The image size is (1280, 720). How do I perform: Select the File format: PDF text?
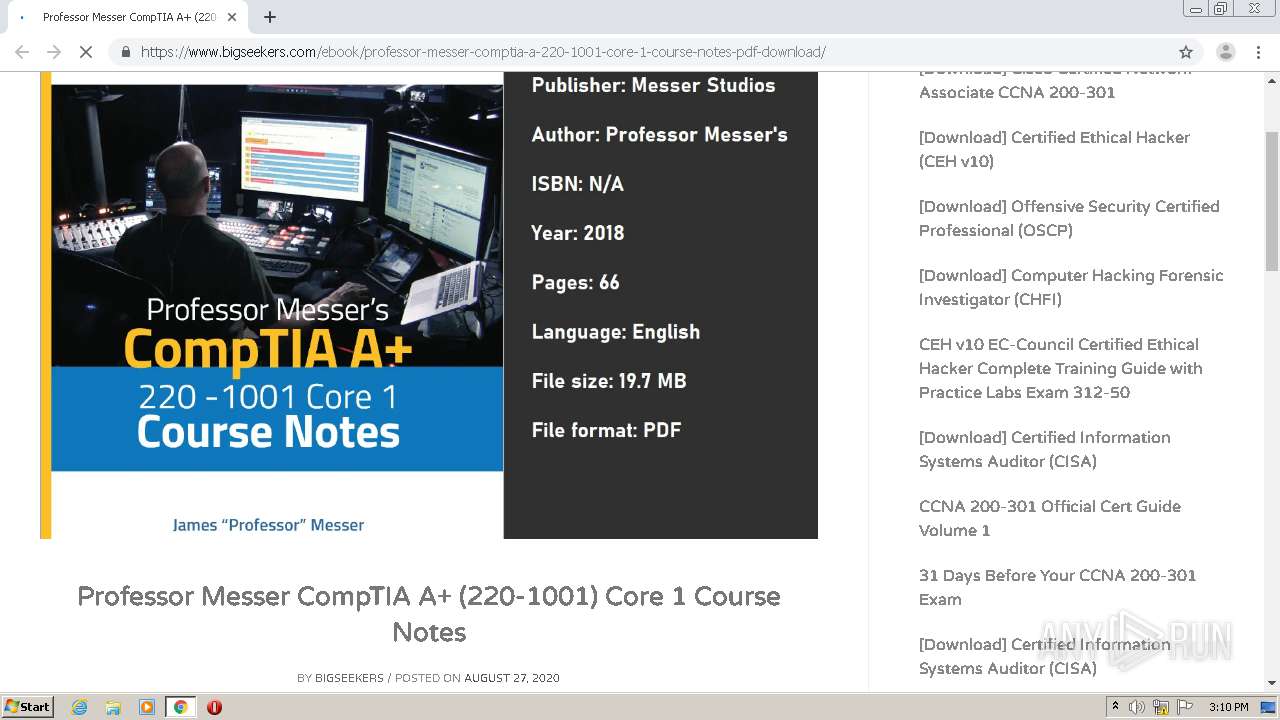point(606,430)
